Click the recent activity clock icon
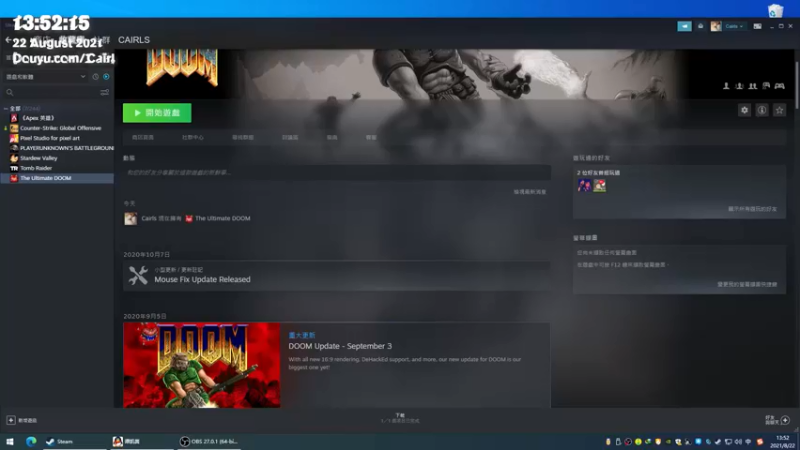 tap(95, 77)
